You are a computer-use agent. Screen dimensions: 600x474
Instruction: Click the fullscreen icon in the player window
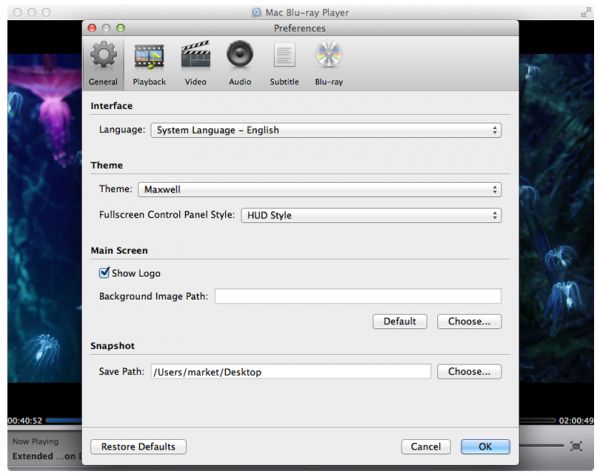coord(576,446)
